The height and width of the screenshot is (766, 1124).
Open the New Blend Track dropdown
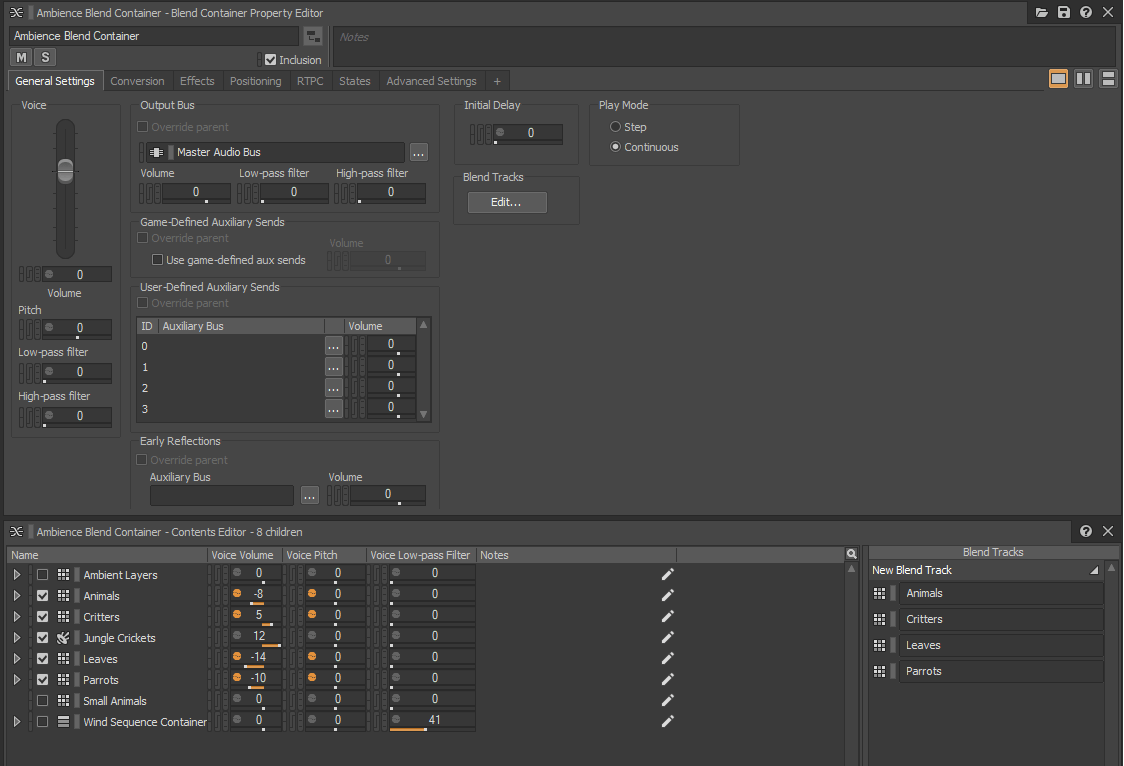1094,570
